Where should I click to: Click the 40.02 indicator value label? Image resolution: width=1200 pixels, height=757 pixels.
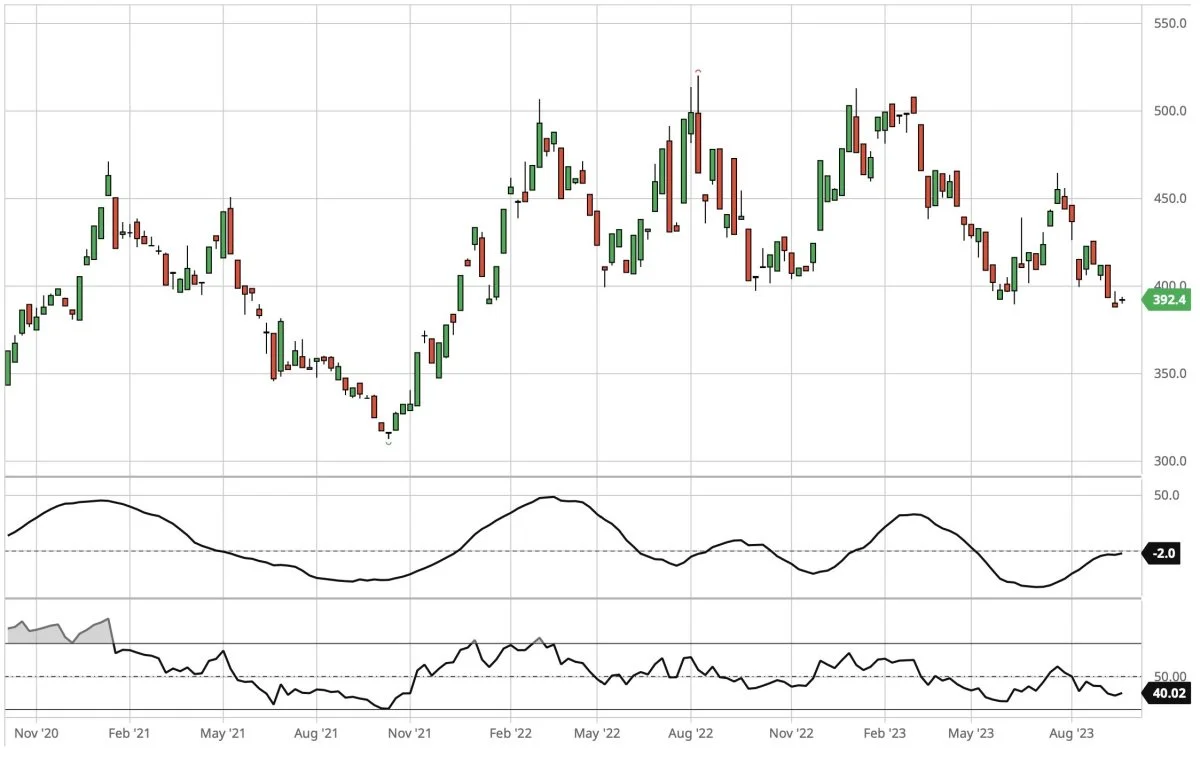coord(1165,692)
